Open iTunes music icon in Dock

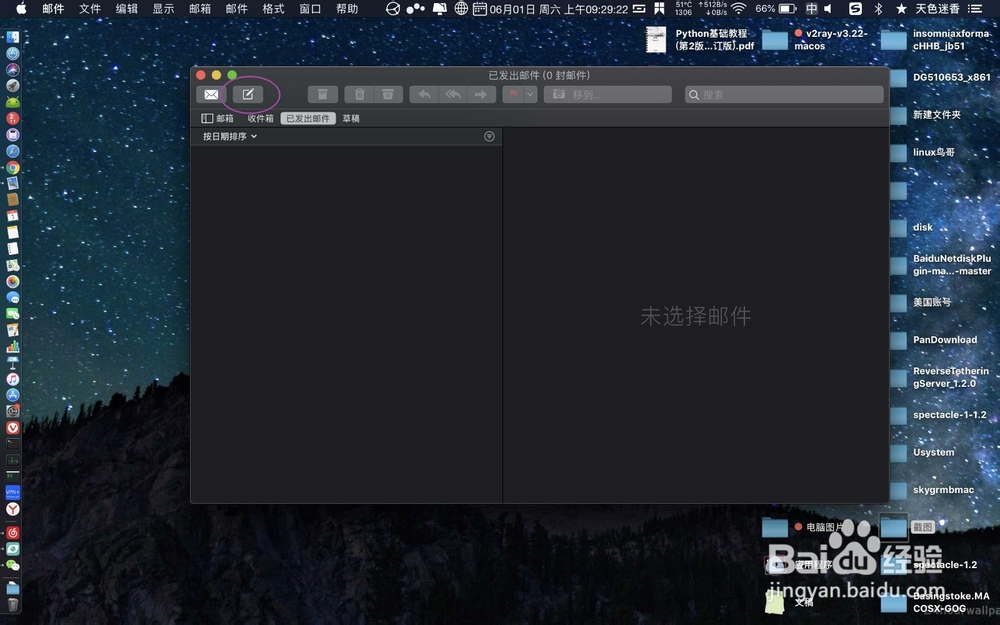tap(13, 379)
